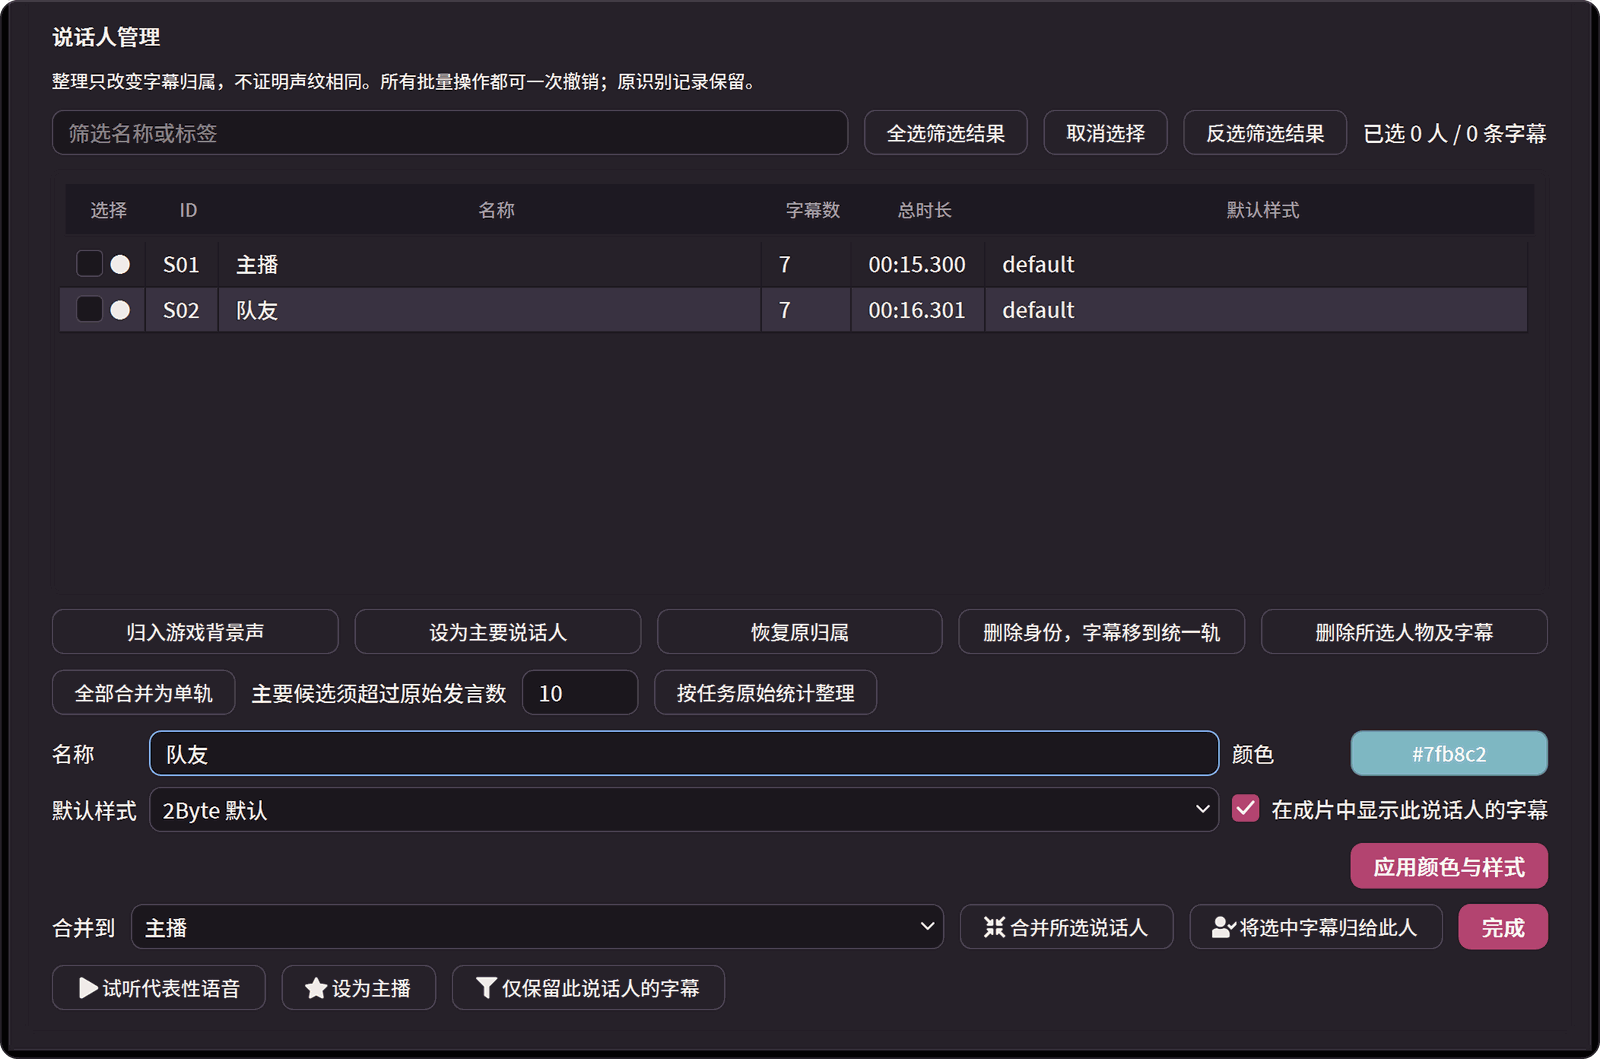Click 删除身份，字幕移到统一轨 button
This screenshot has height=1059, width=1600.
[1102, 631]
